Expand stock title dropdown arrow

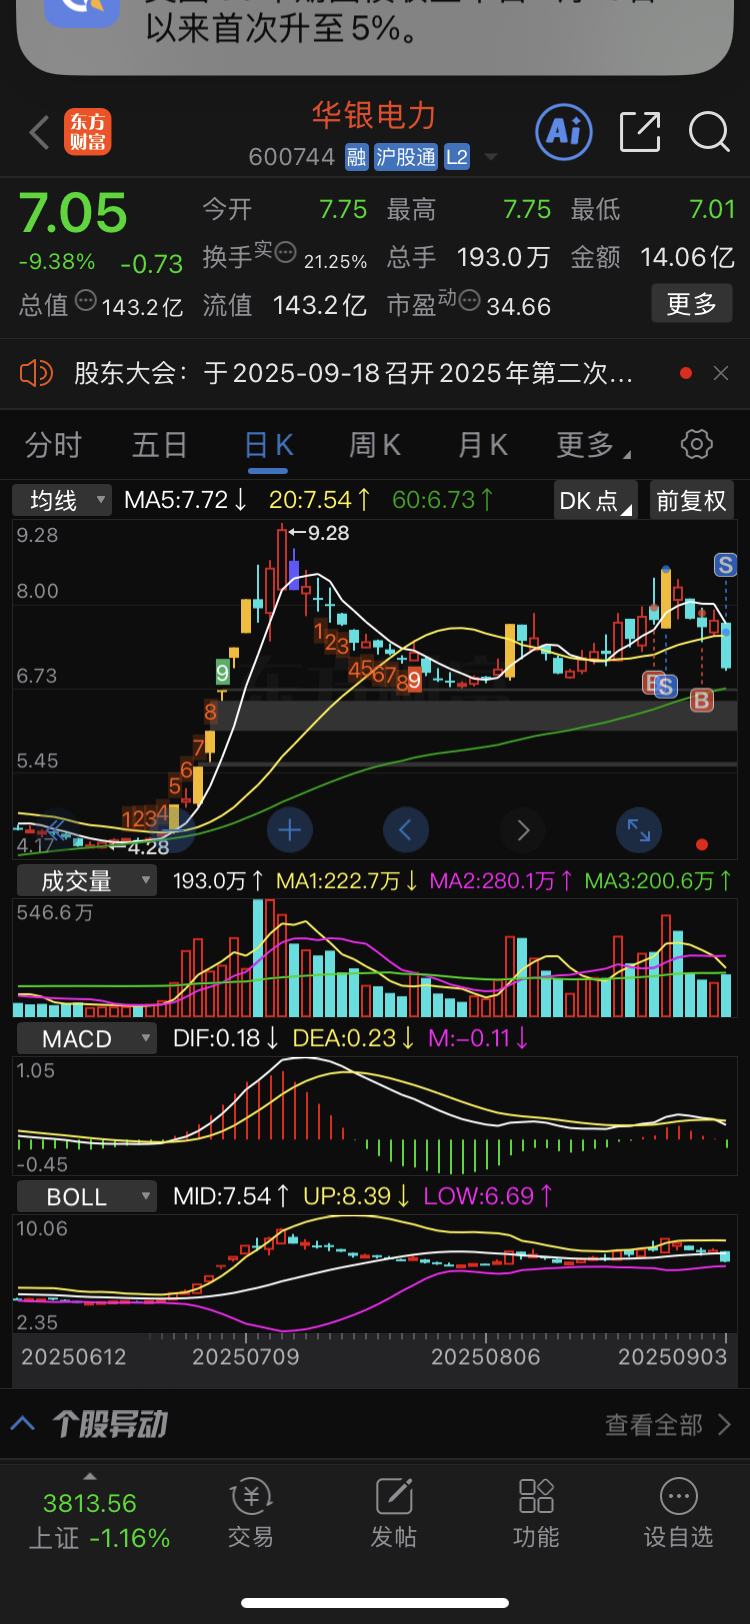(x=491, y=157)
